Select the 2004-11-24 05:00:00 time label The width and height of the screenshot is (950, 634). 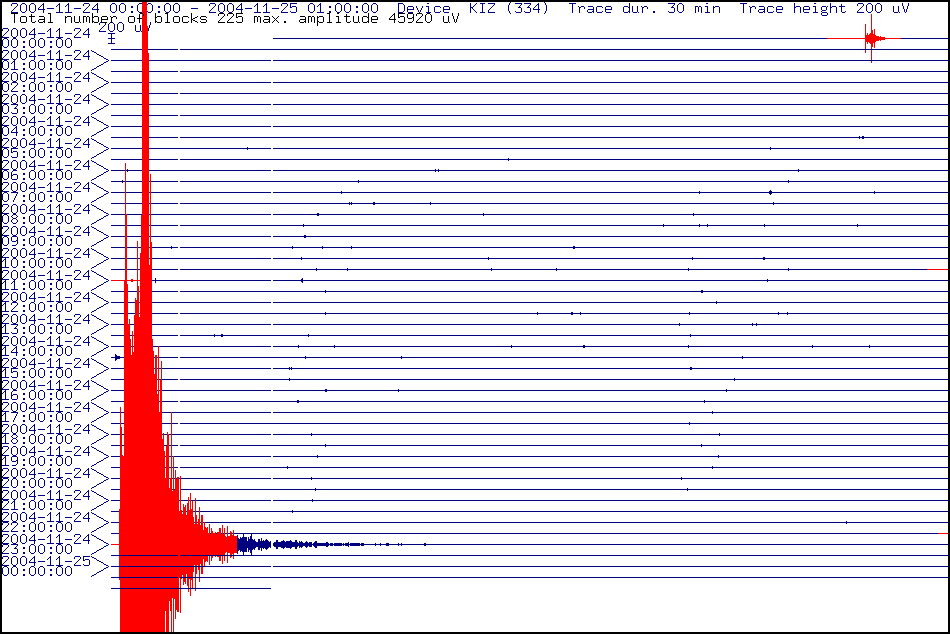click(46, 148)
